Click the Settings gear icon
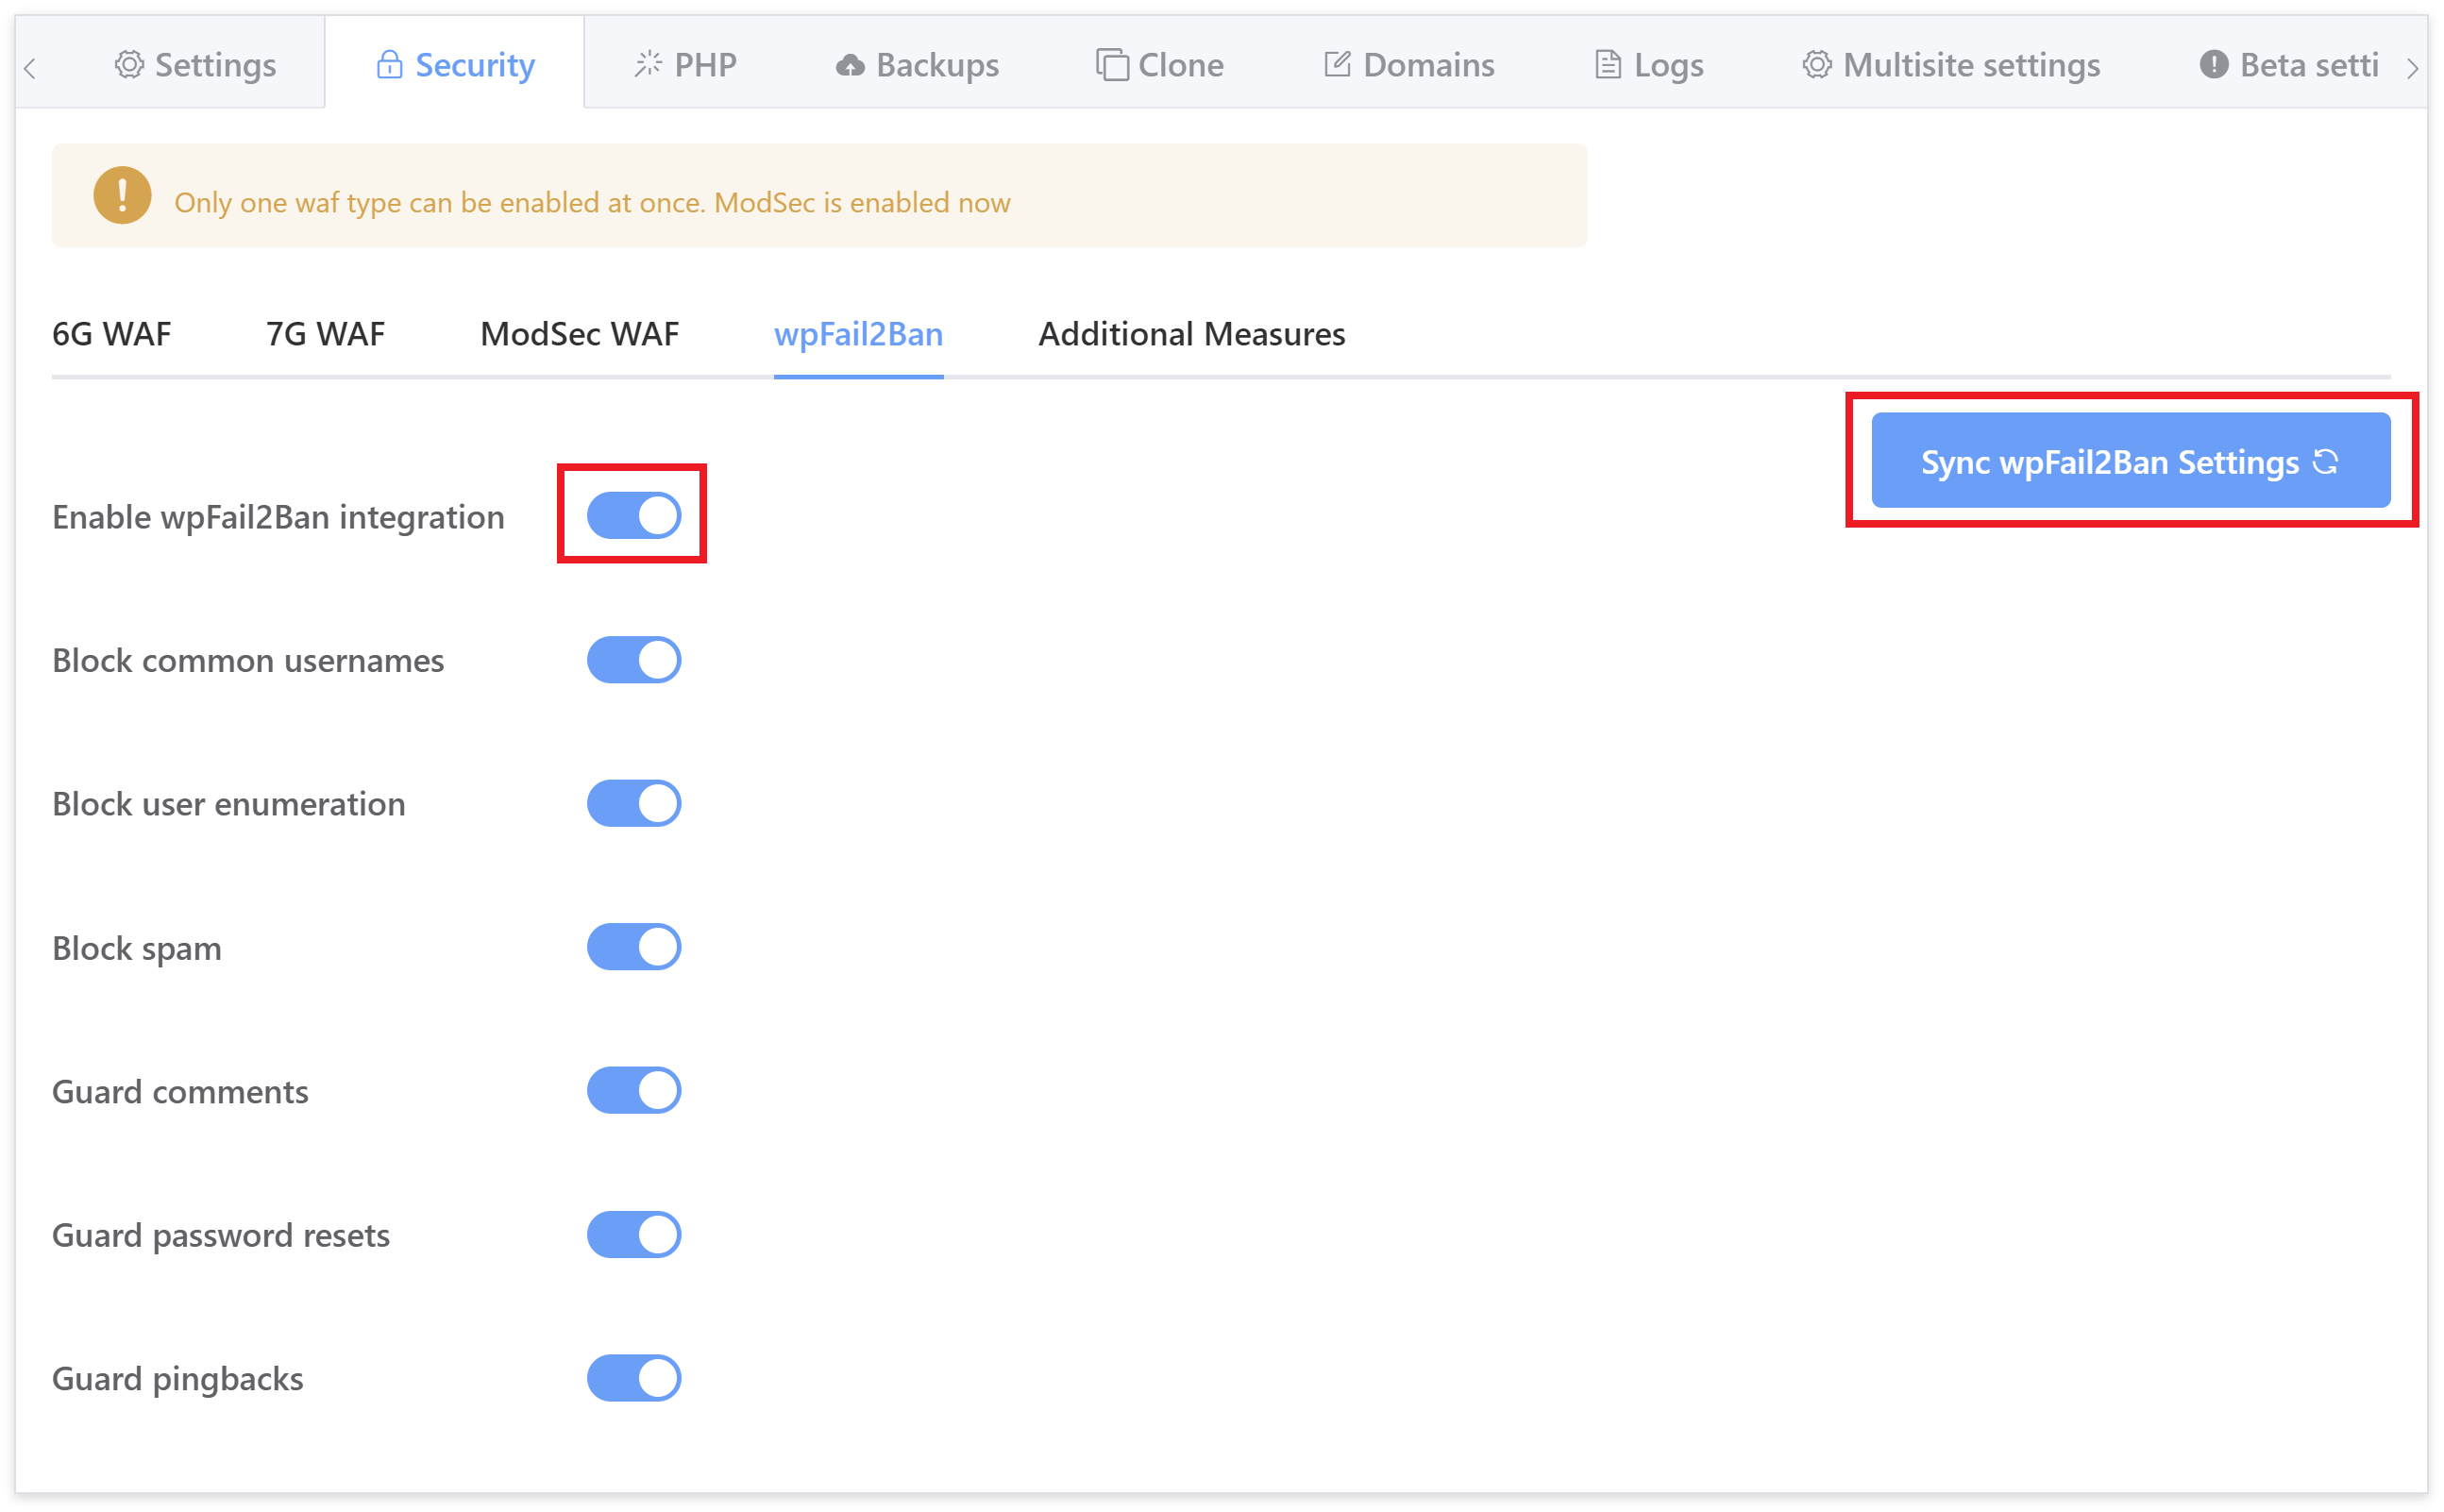The height and width of the screenshot is (1512, 2444). 129,64
